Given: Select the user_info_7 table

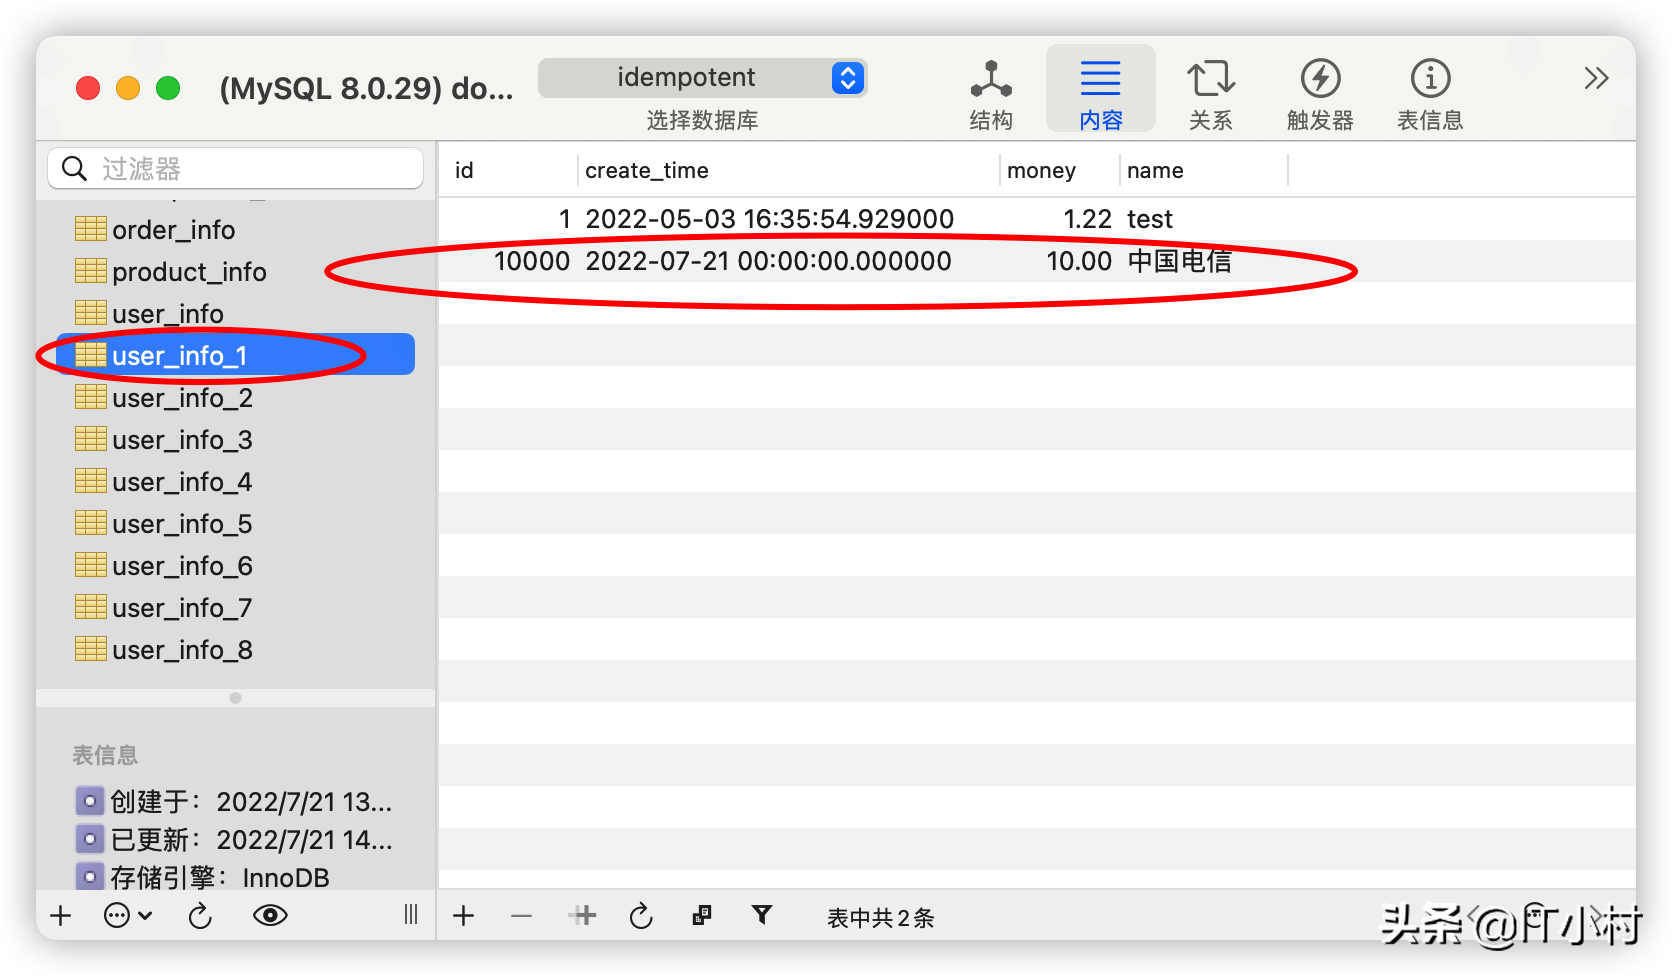Looking at the screenshot, I should coord(236,608).
